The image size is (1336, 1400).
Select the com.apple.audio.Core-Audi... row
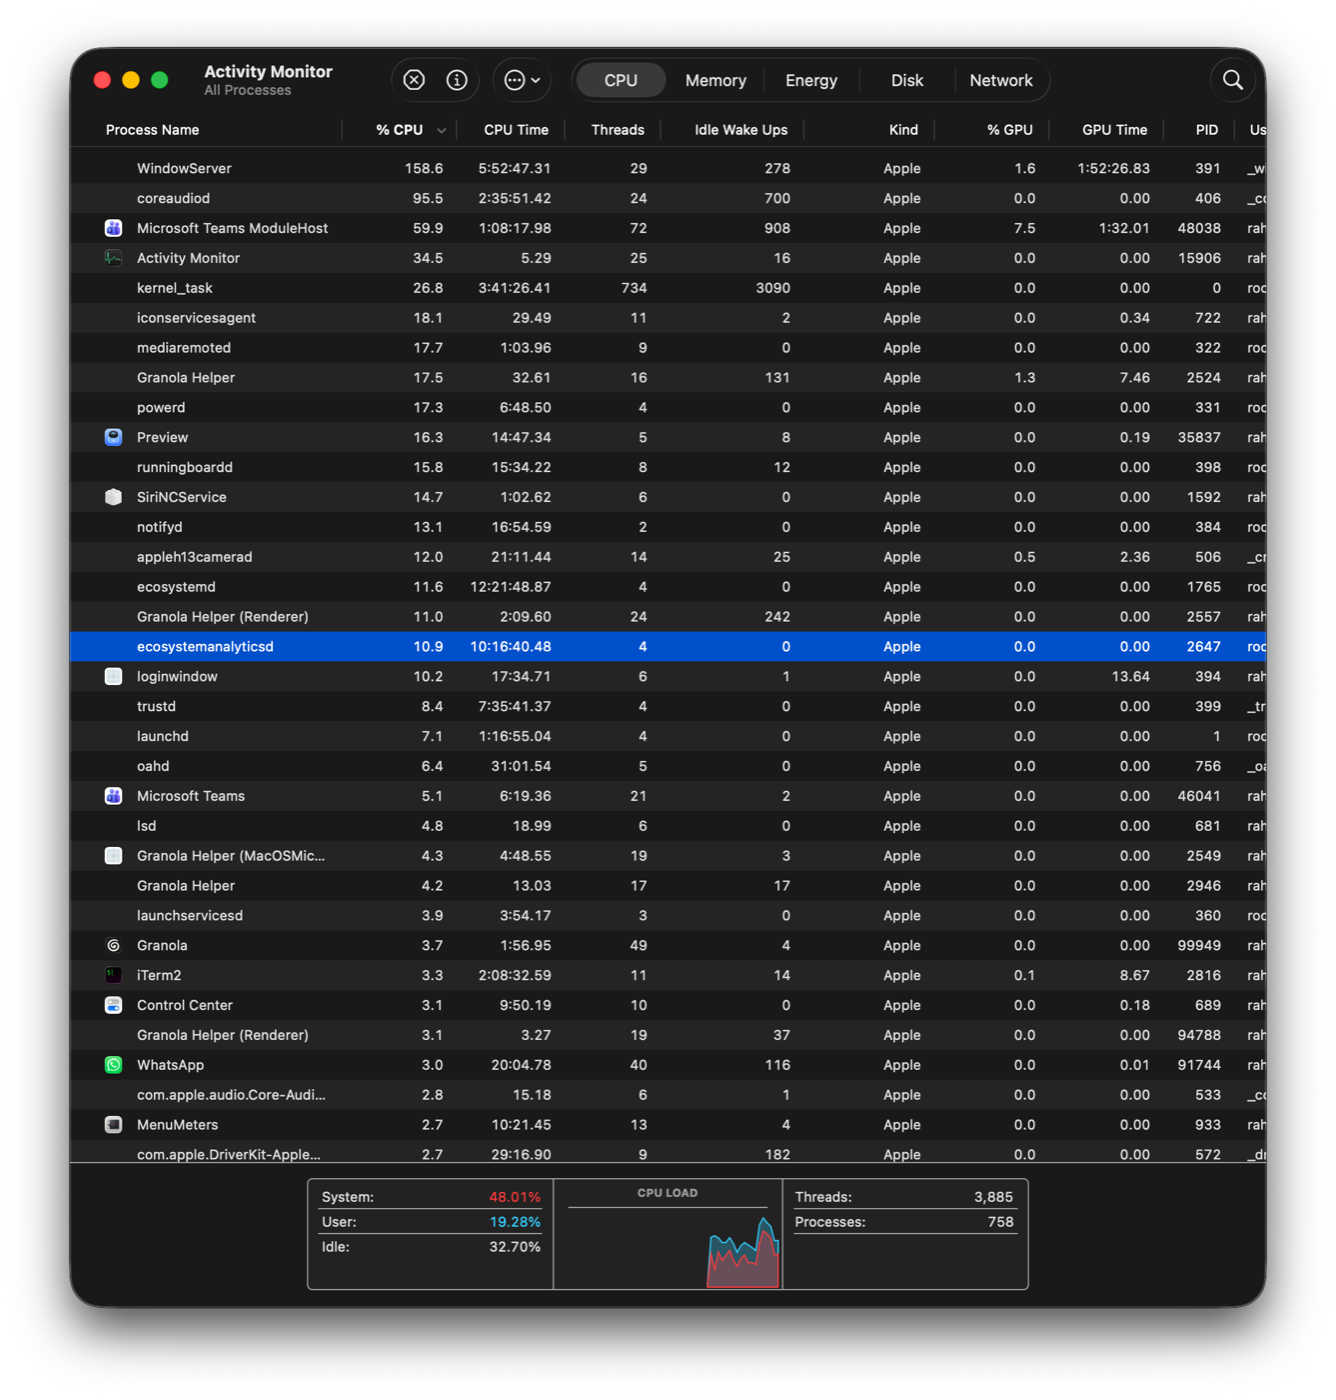point(668,1095)
